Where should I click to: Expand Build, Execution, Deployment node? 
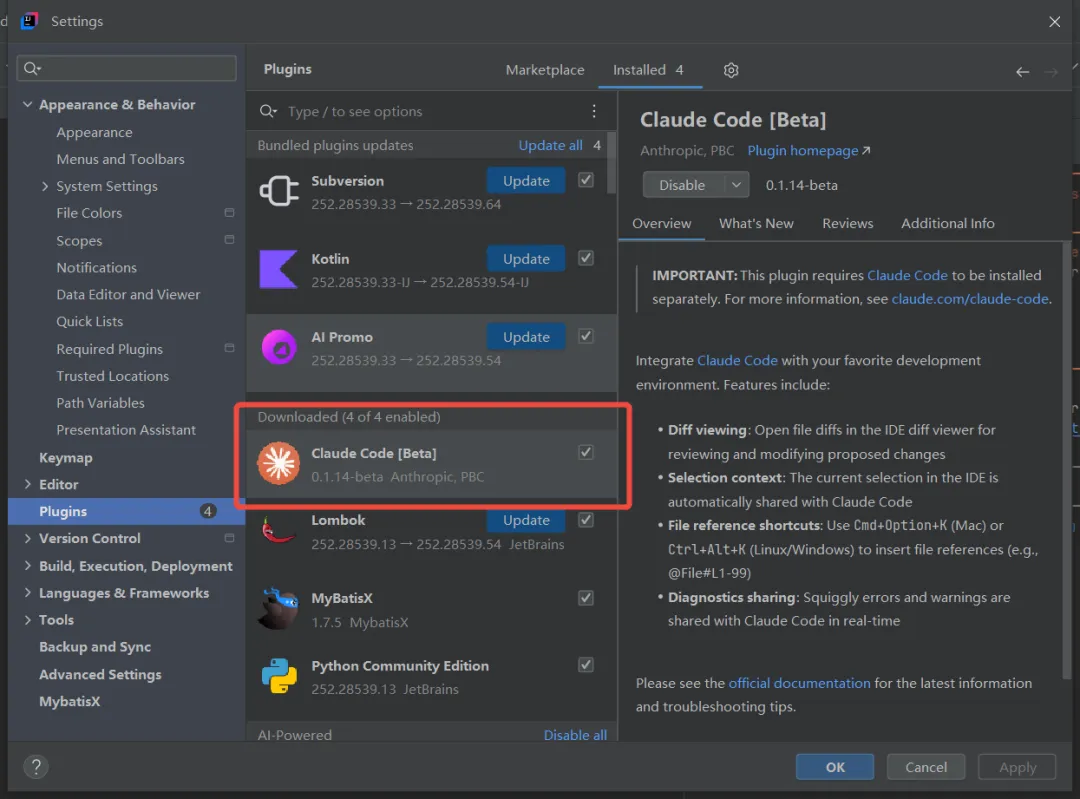click(28, 565)
